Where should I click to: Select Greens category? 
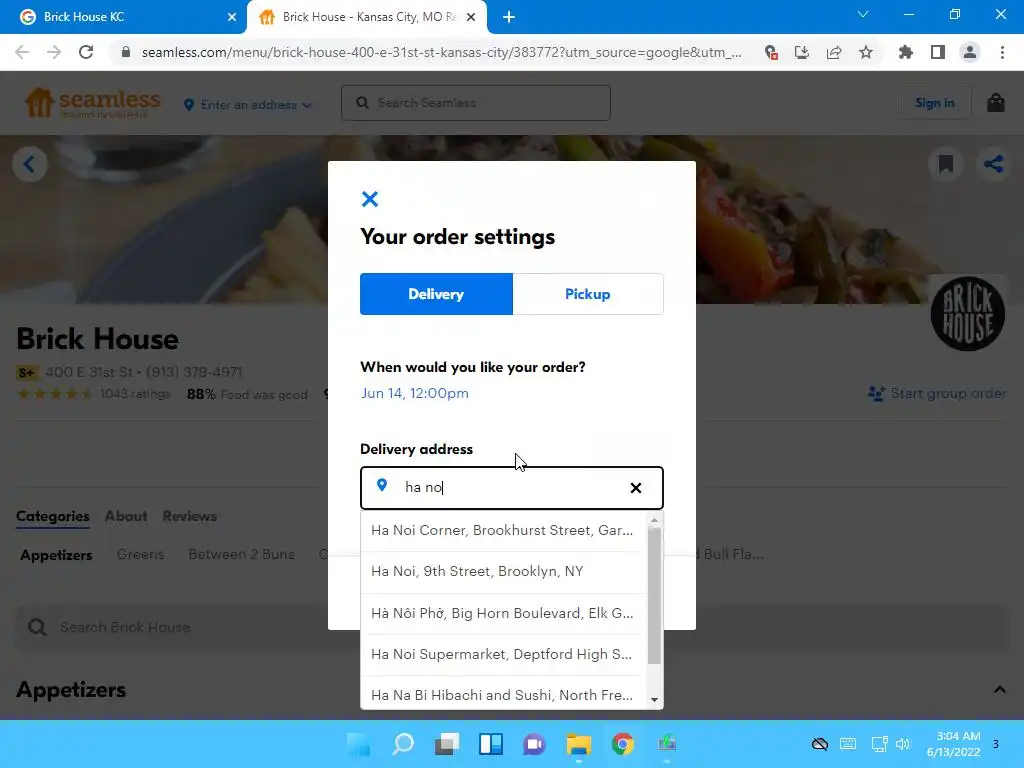(x=140, y=554)
